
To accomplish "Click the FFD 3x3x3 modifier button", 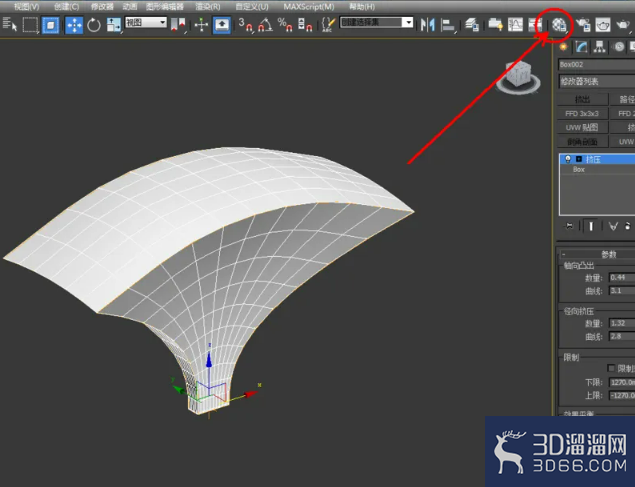I will point(582,114).
